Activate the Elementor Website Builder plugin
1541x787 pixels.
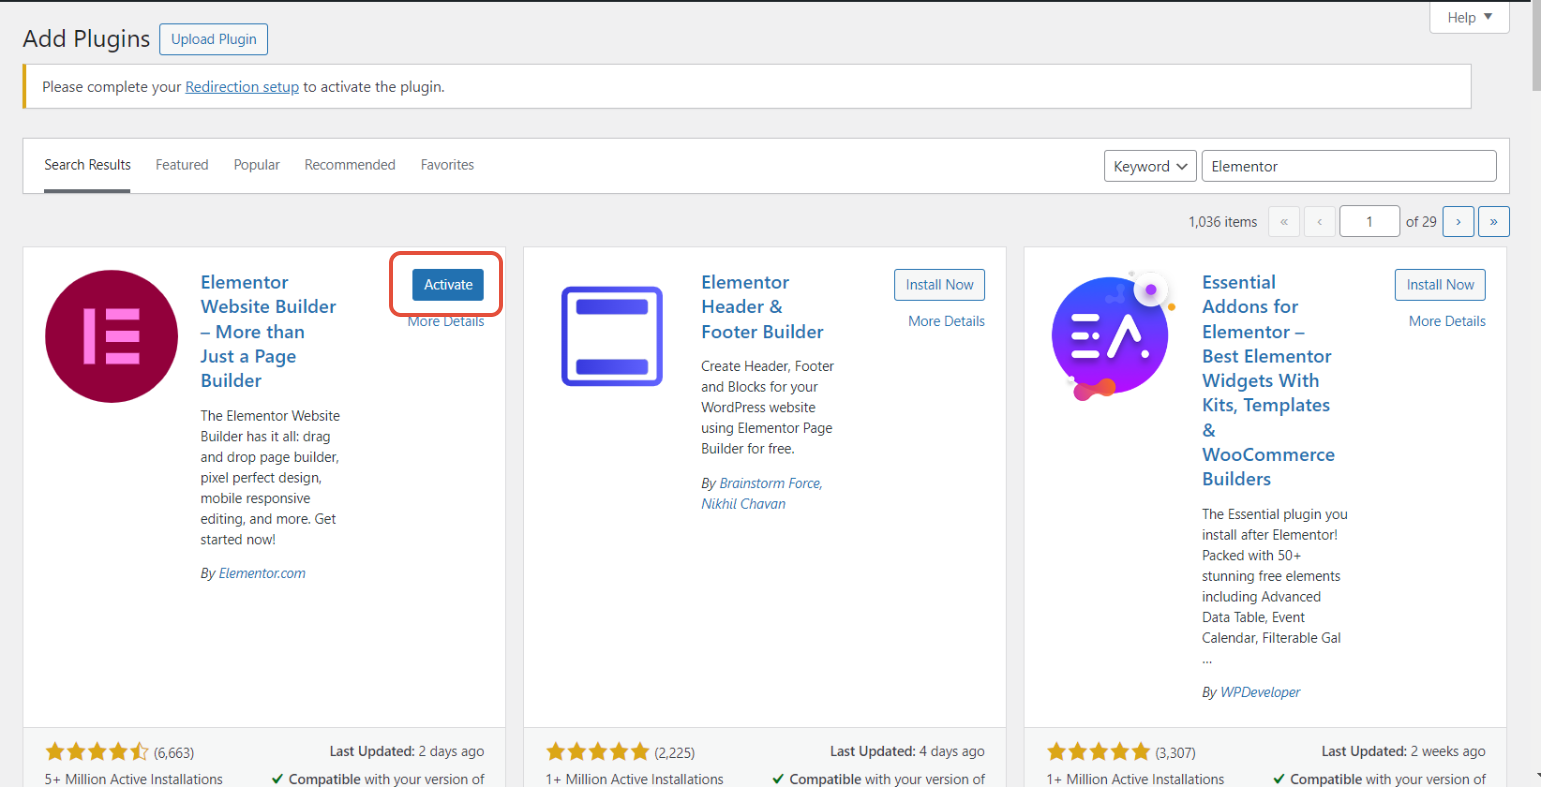(x=448, y=285)
